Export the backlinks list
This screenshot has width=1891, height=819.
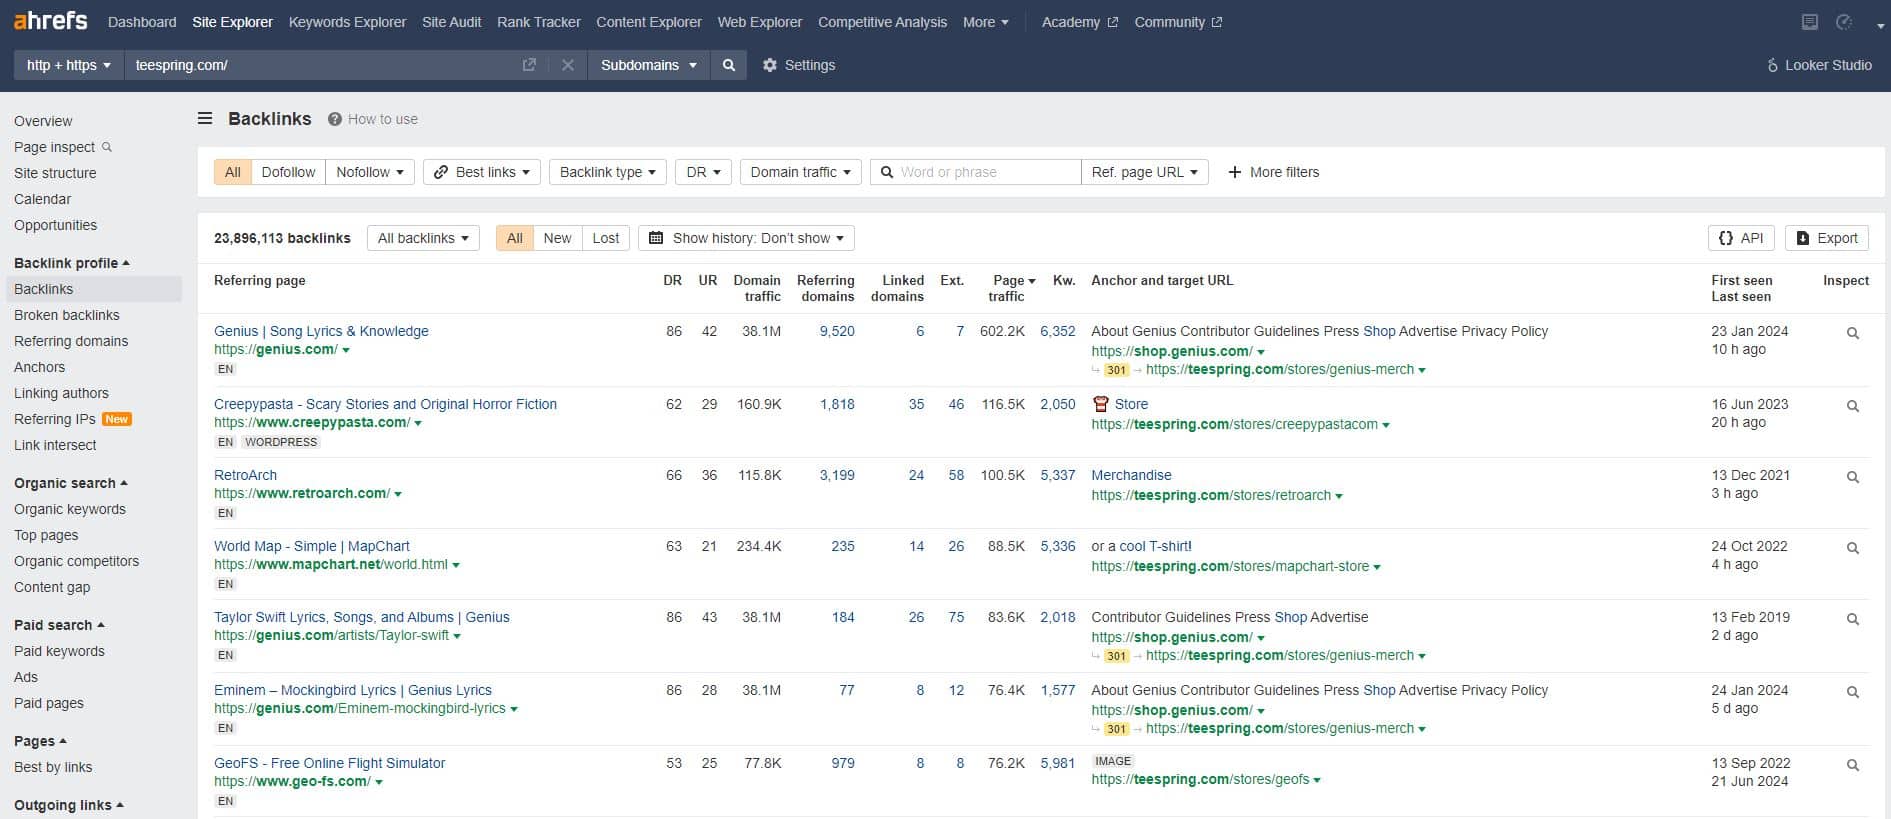click(x=1827, y=238)
